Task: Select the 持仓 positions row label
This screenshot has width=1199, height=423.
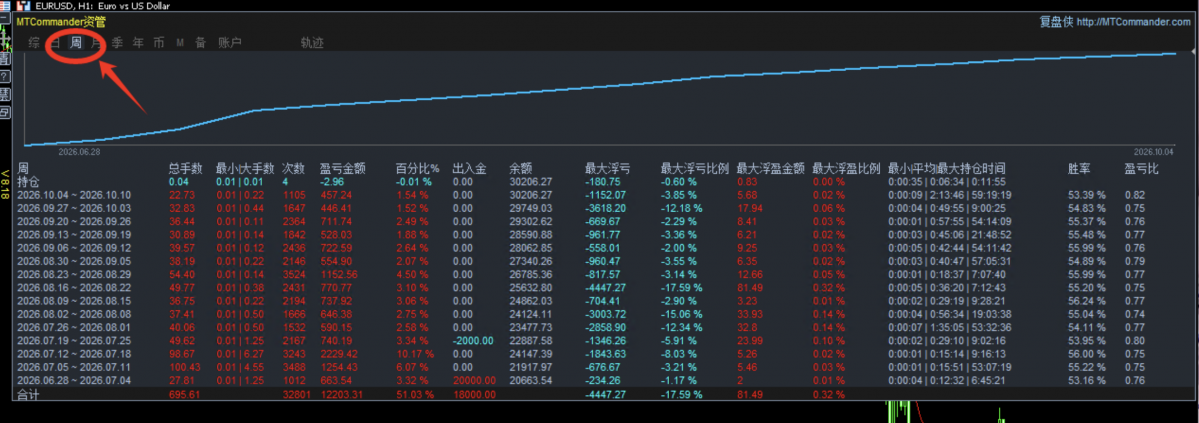Action: (28, 182)
